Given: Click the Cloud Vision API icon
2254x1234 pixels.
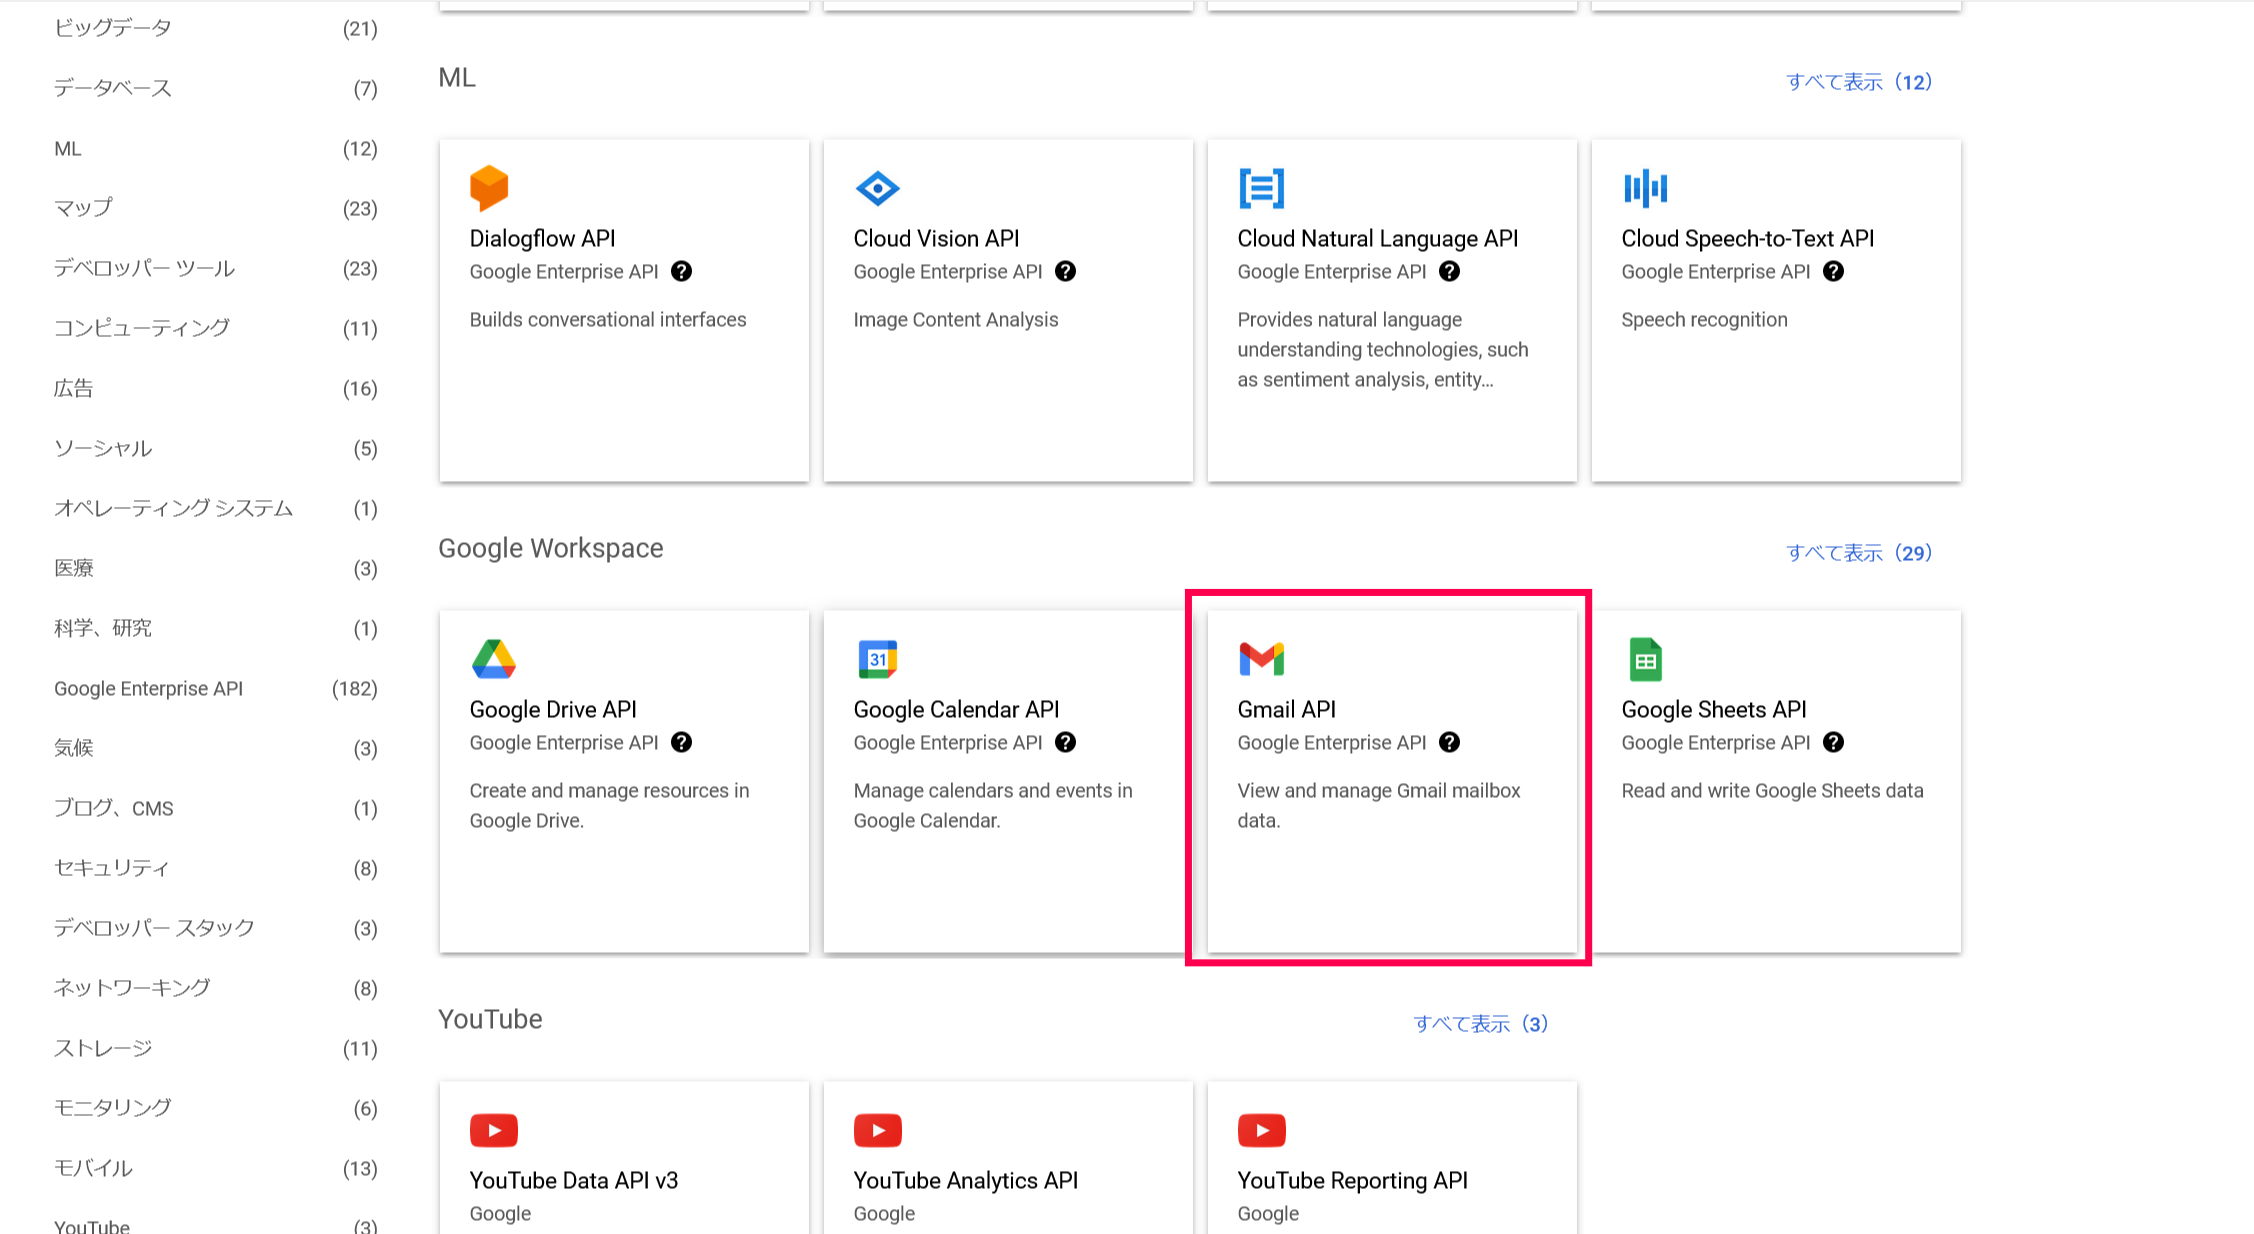Looking at the screenshot, I should [x=876, y=188].
